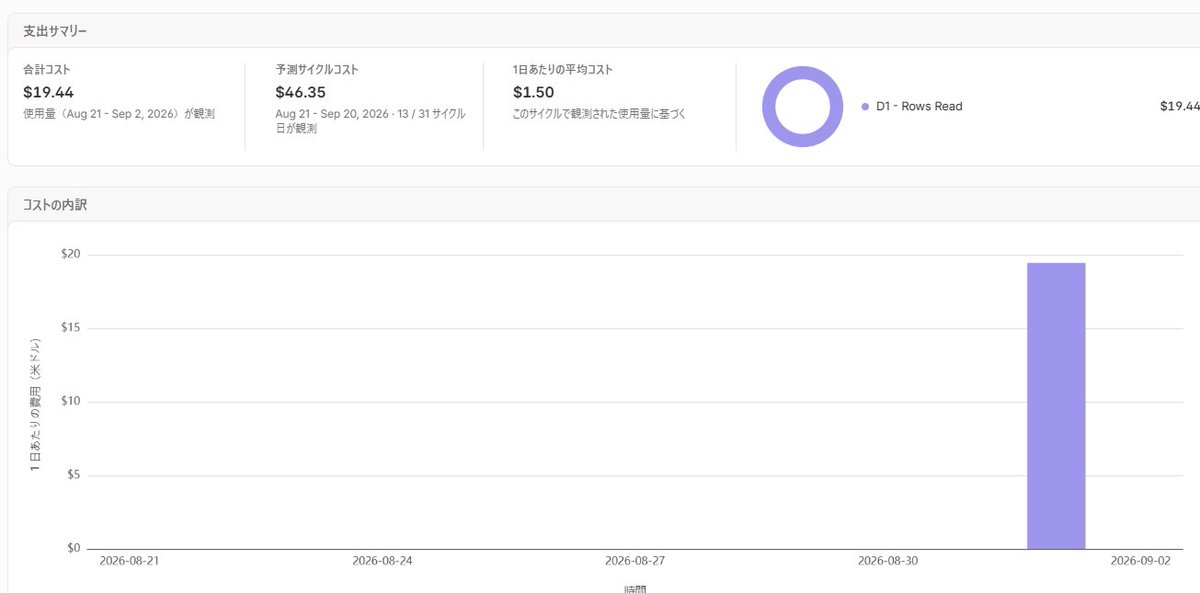Click the 2026-09-02 x-axis date
This screenshot has height=593, width=1200.
pos(1141,561)
